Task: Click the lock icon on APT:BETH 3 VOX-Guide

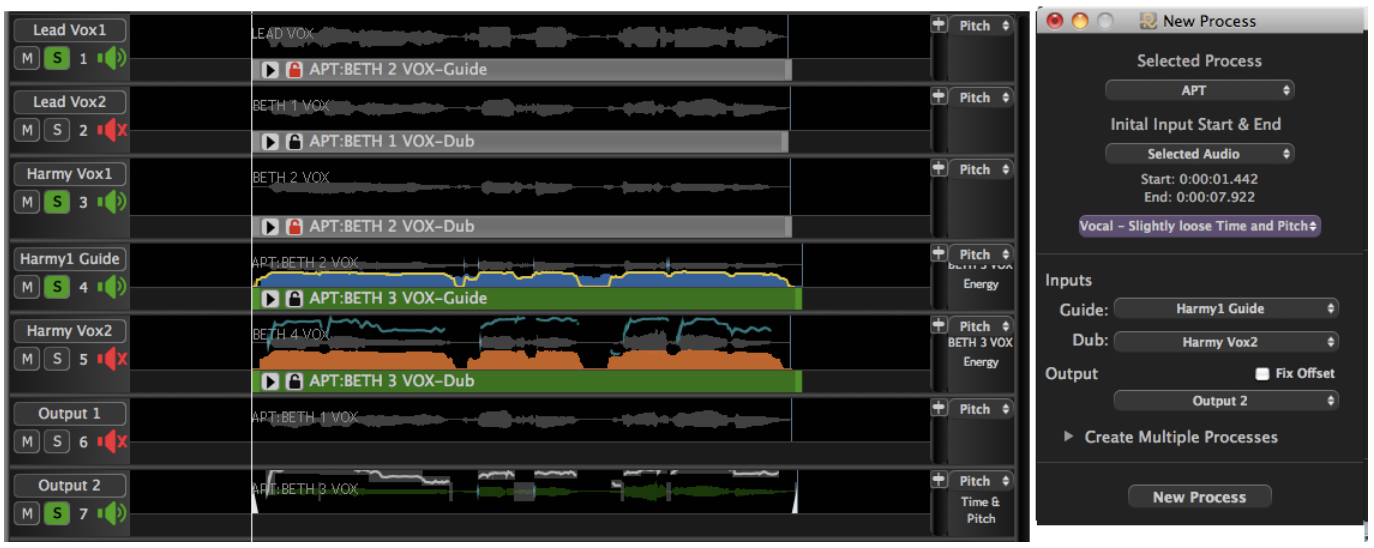Action: coord(294,298)
